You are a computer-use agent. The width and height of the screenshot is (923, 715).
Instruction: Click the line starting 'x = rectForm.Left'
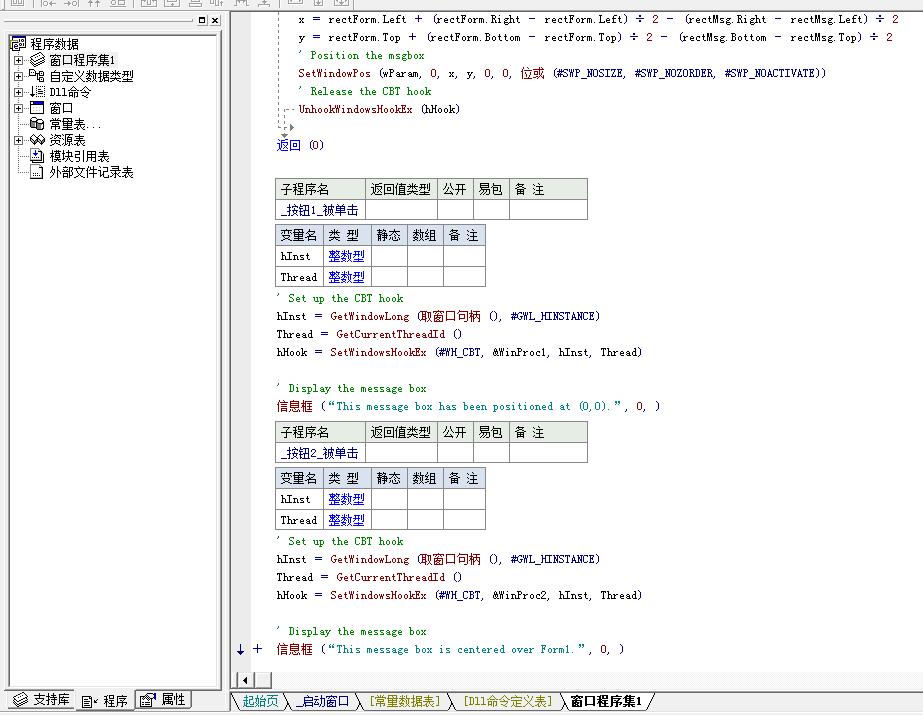pyautogui.click(x=599, y=19)
